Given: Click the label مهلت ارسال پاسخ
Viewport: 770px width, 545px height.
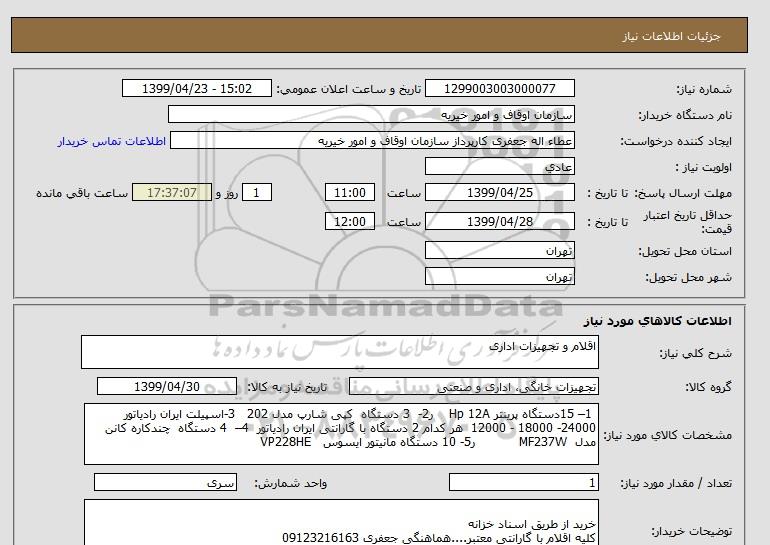Looking at the screenshot, I should point(684,193).
